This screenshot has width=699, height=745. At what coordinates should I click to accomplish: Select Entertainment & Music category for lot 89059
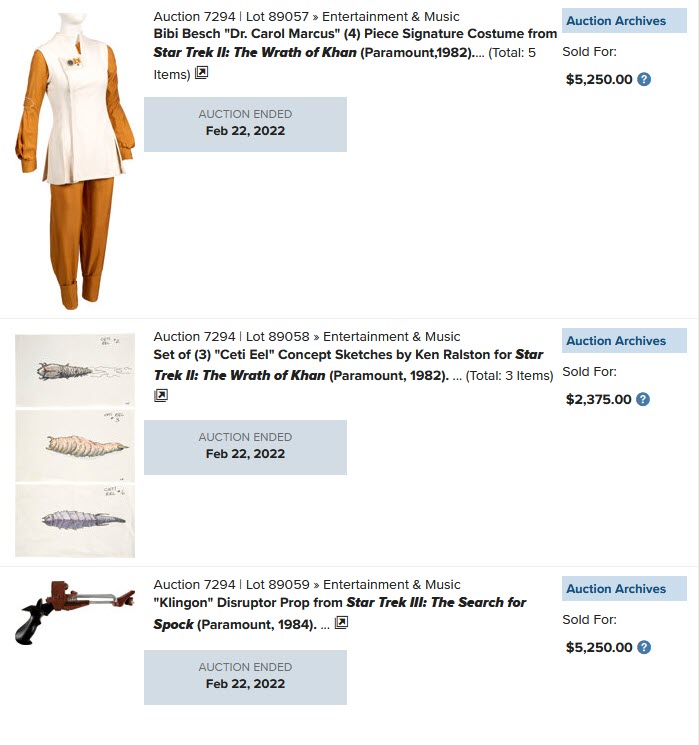coord(392,584)
